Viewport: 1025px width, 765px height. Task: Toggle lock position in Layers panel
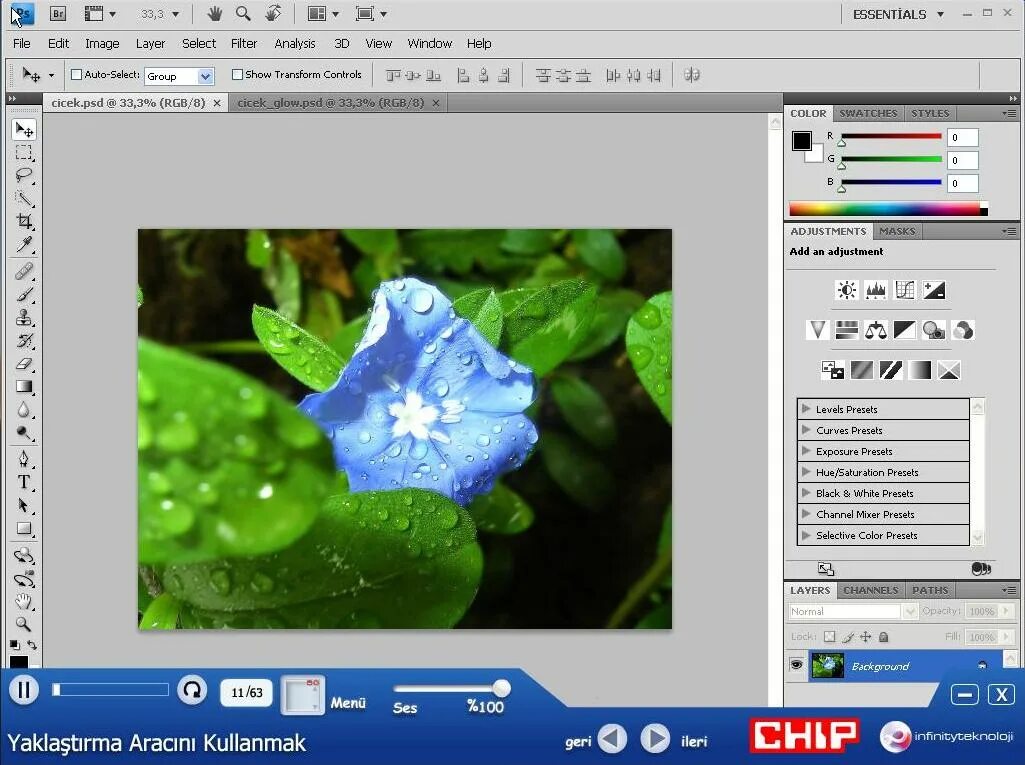[865, 637]
